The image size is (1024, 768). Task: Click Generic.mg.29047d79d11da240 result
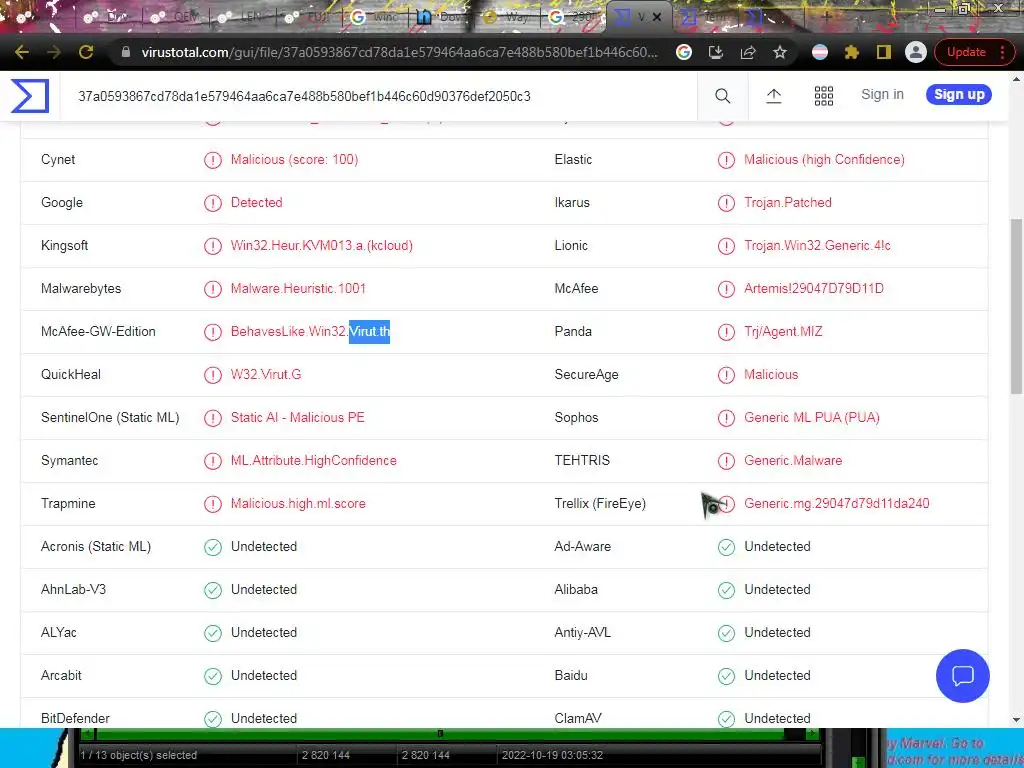pos(837,504)
